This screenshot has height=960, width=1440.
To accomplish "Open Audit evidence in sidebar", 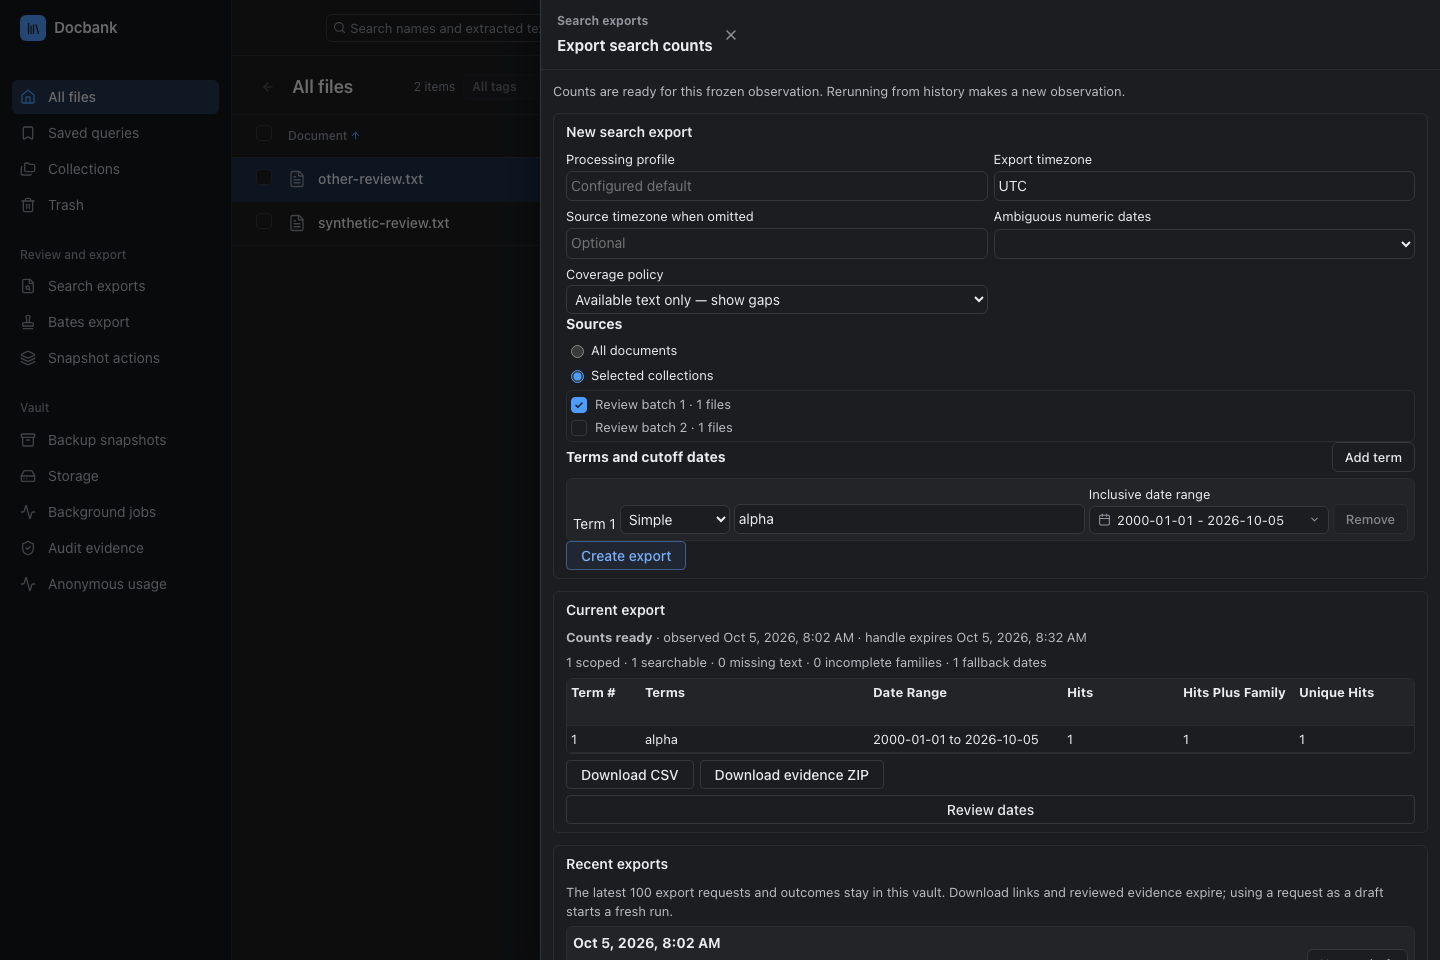I will [115, 548].
